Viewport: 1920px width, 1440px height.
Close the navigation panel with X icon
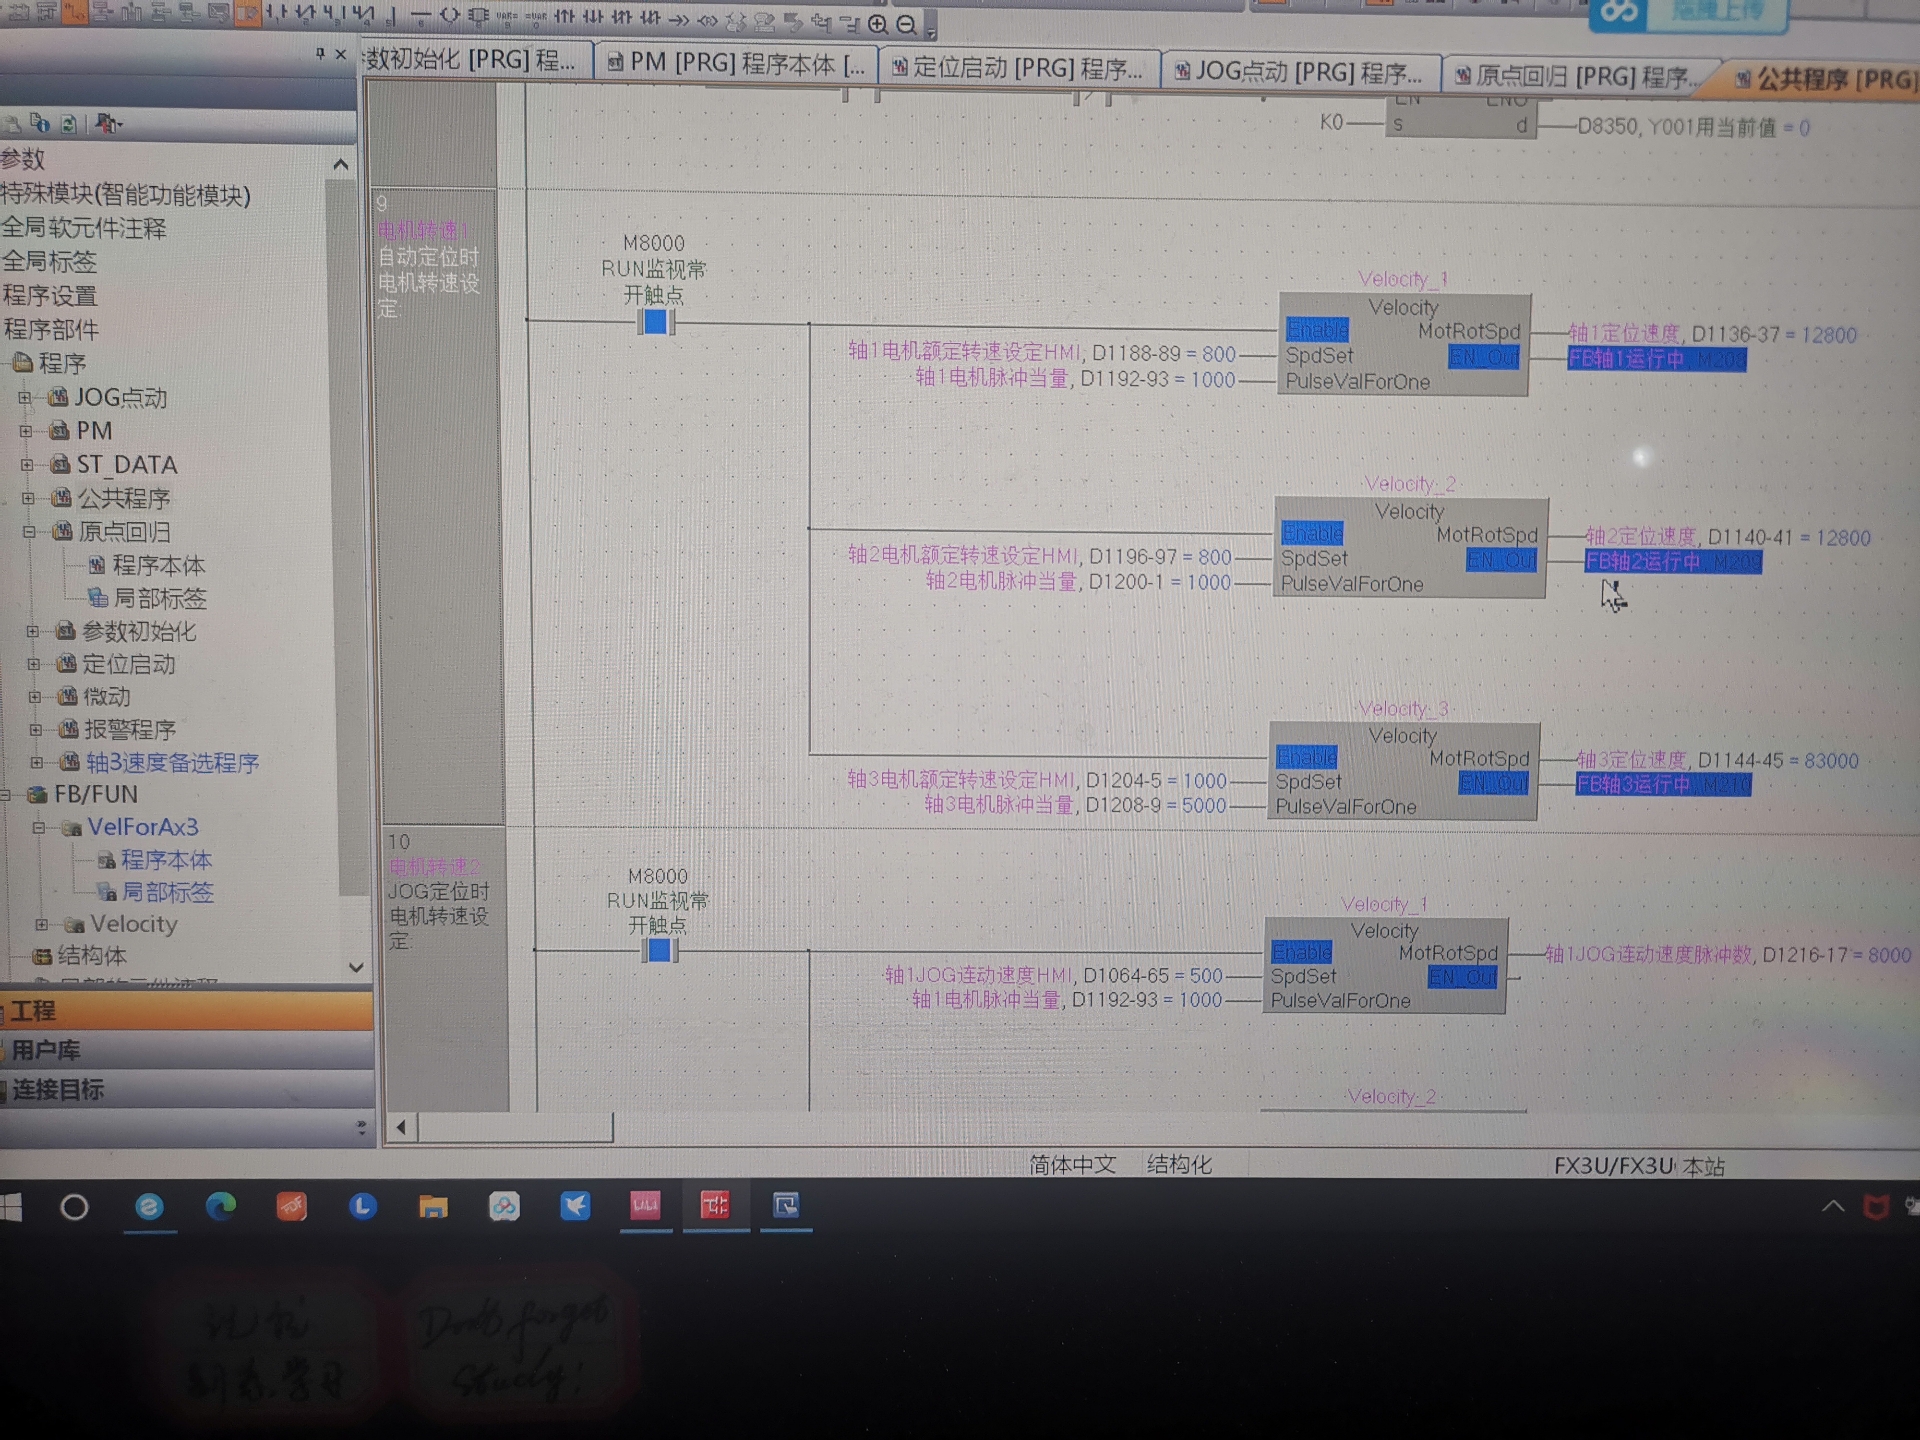click(341, 54)
